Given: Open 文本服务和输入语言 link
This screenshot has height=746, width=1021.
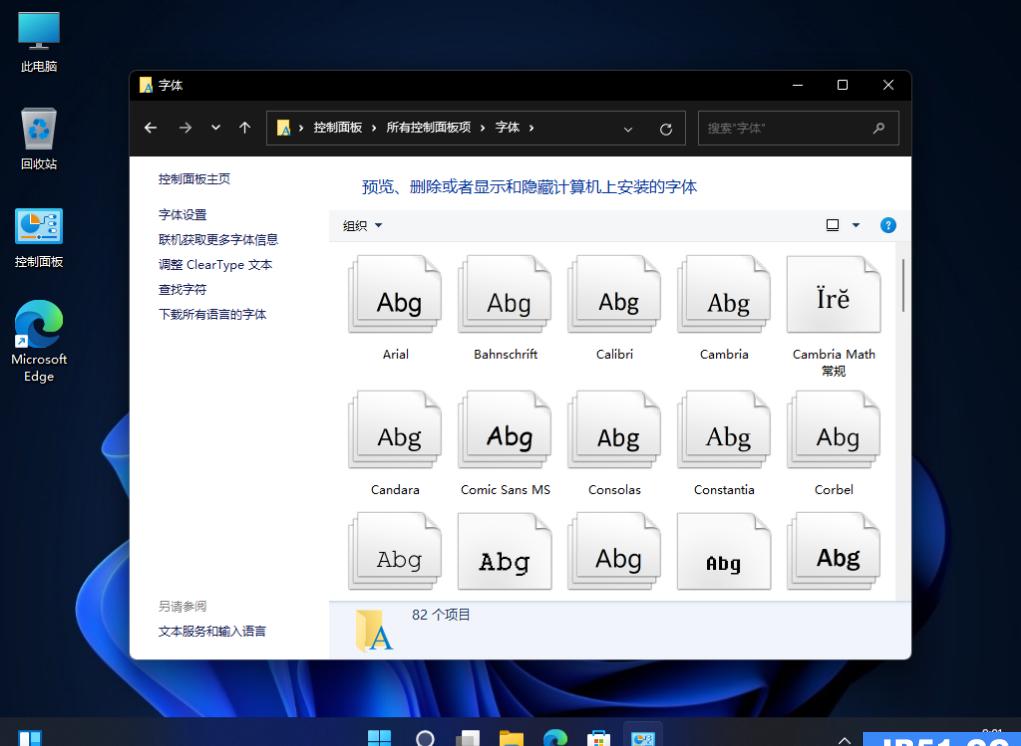Looking at the screenshot, I should 212,631.
